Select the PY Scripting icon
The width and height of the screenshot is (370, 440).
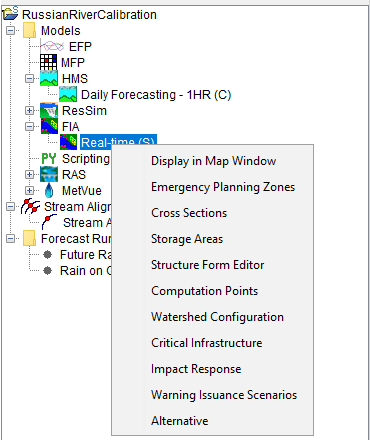(49, 158)
